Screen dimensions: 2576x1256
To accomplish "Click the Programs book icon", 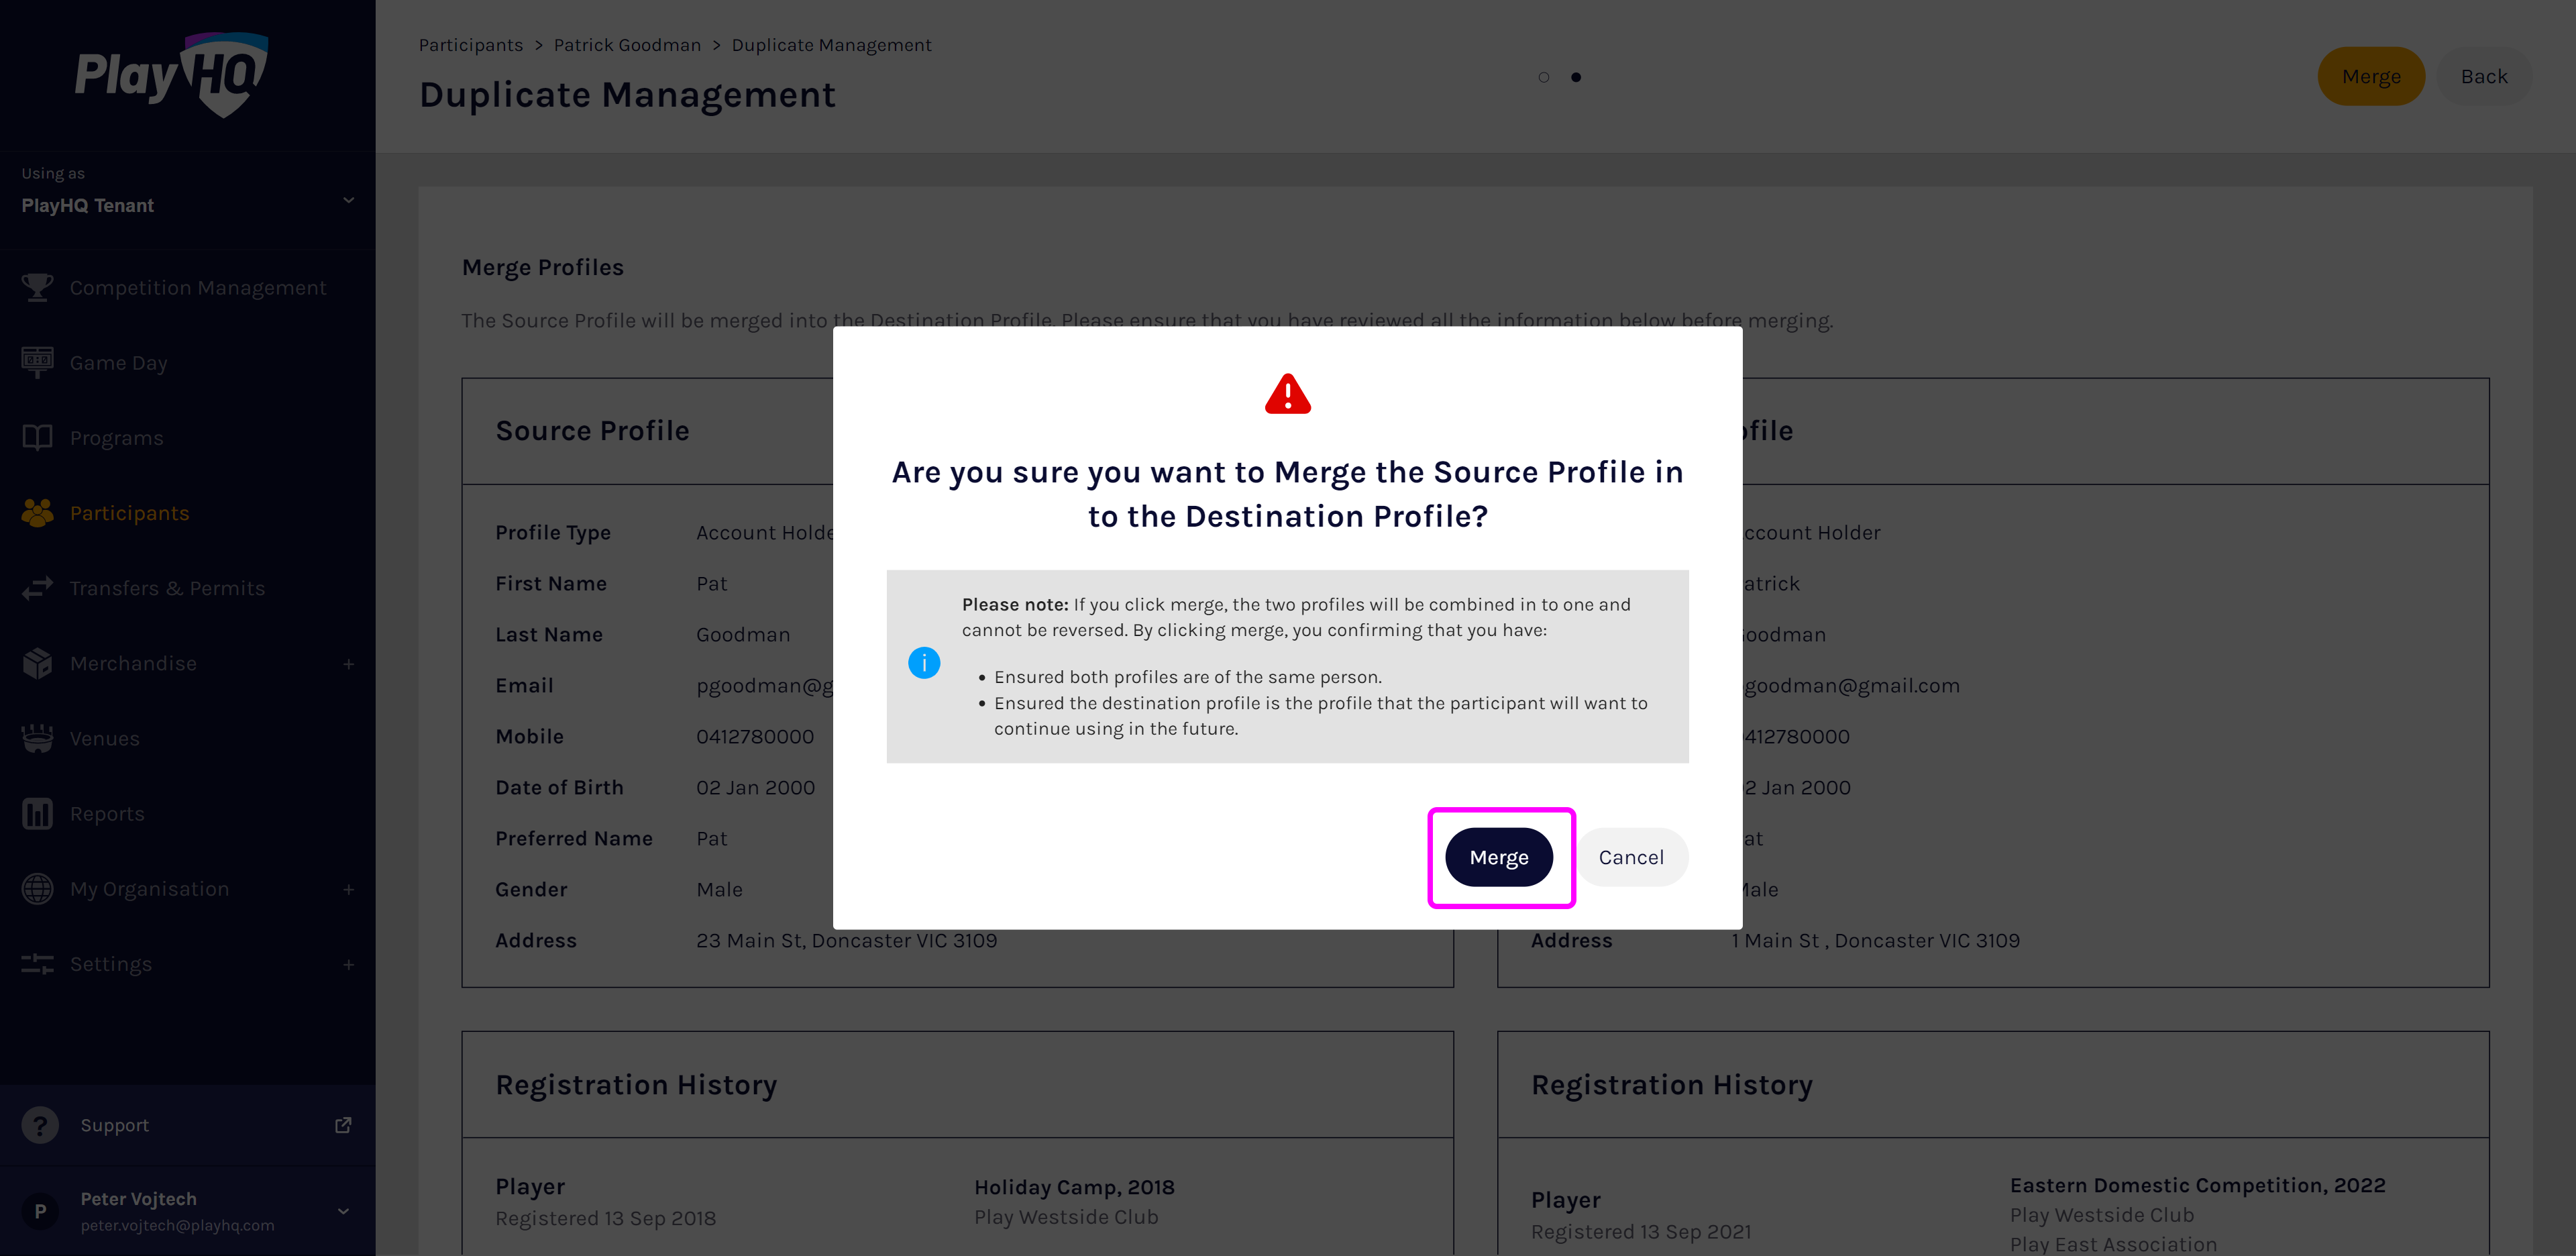I will click(37, 438).
